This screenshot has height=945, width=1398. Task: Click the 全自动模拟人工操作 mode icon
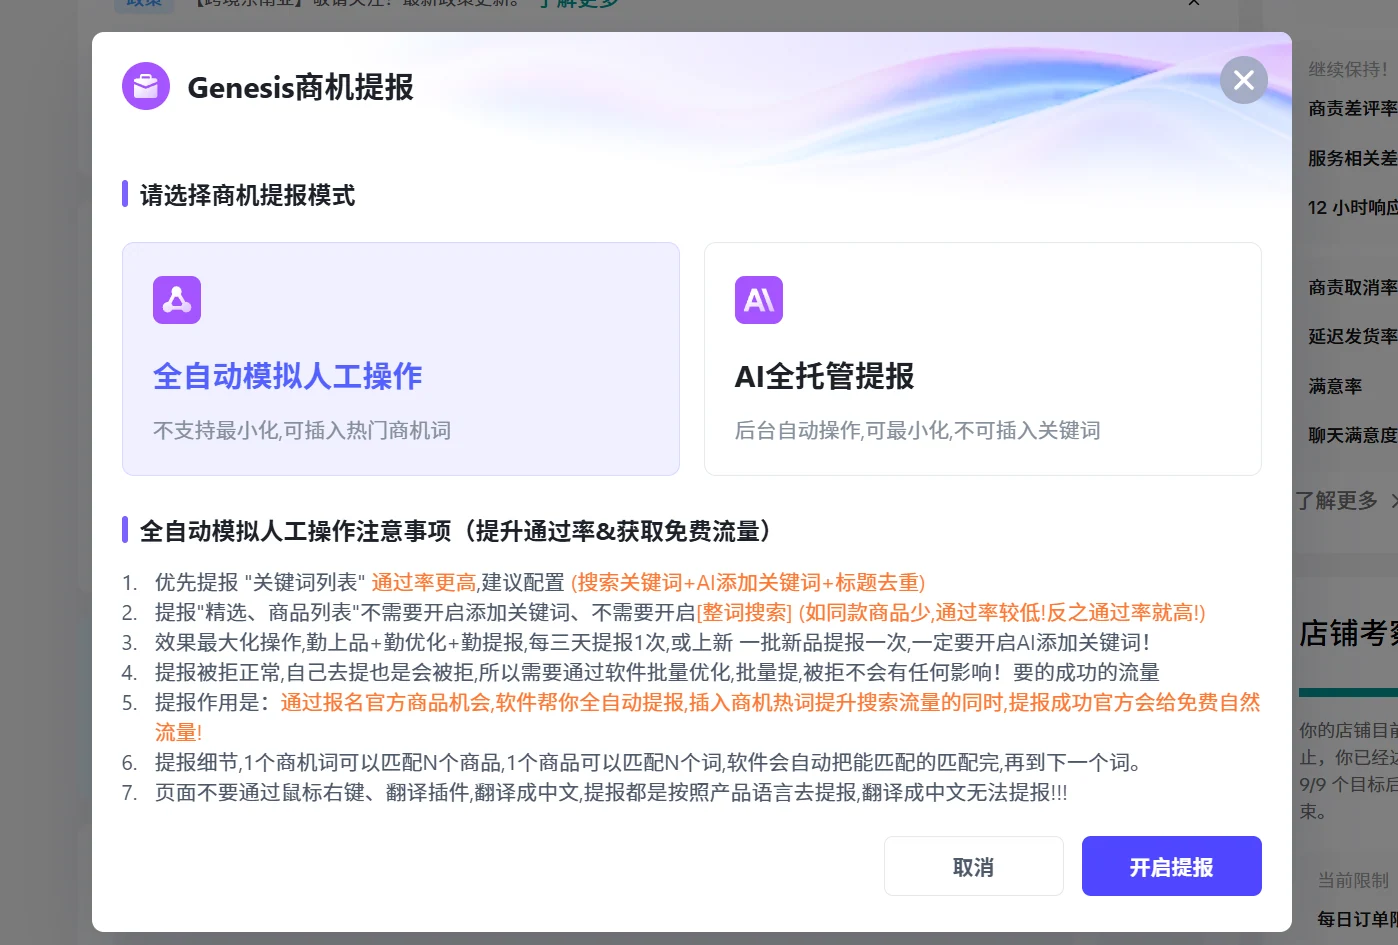click(177, 300)
